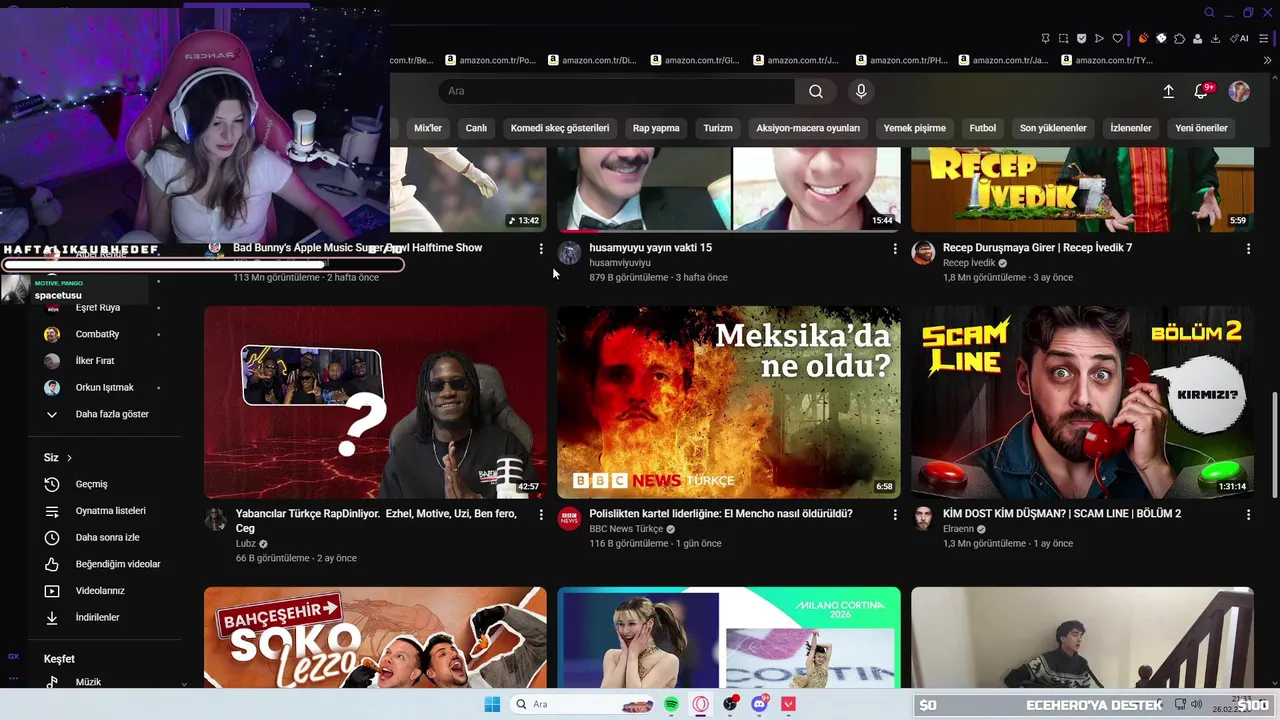This screenshot has height=720, width=1280.
Task: Select the Yeni öneriler chip
Action: click(x=1201, y=128)
